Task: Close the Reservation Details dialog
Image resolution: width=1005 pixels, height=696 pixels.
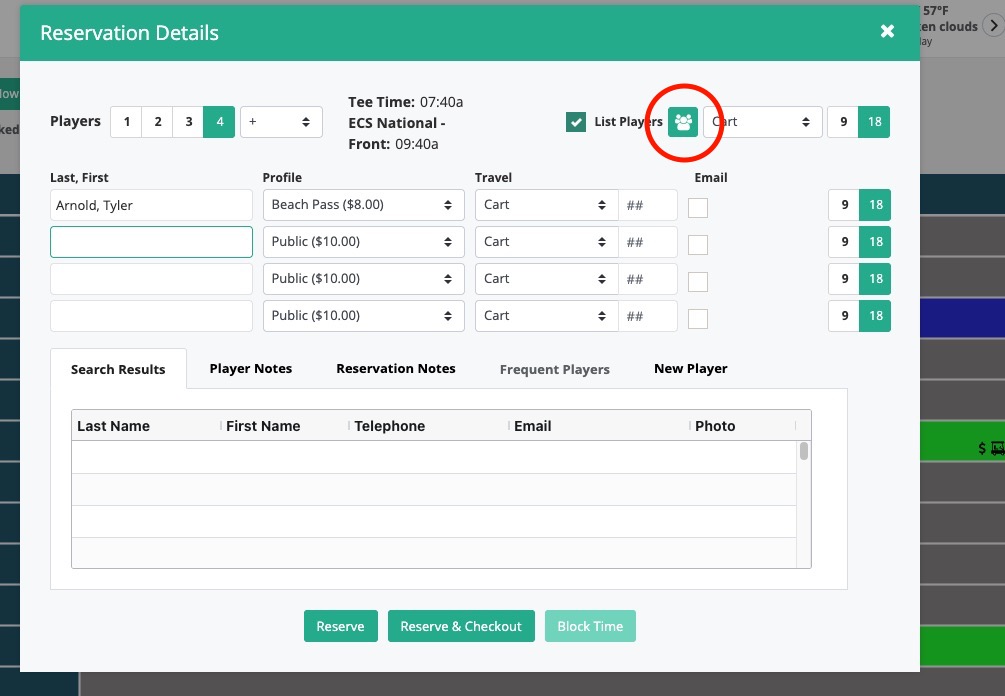Action: [x=887, y=31]
